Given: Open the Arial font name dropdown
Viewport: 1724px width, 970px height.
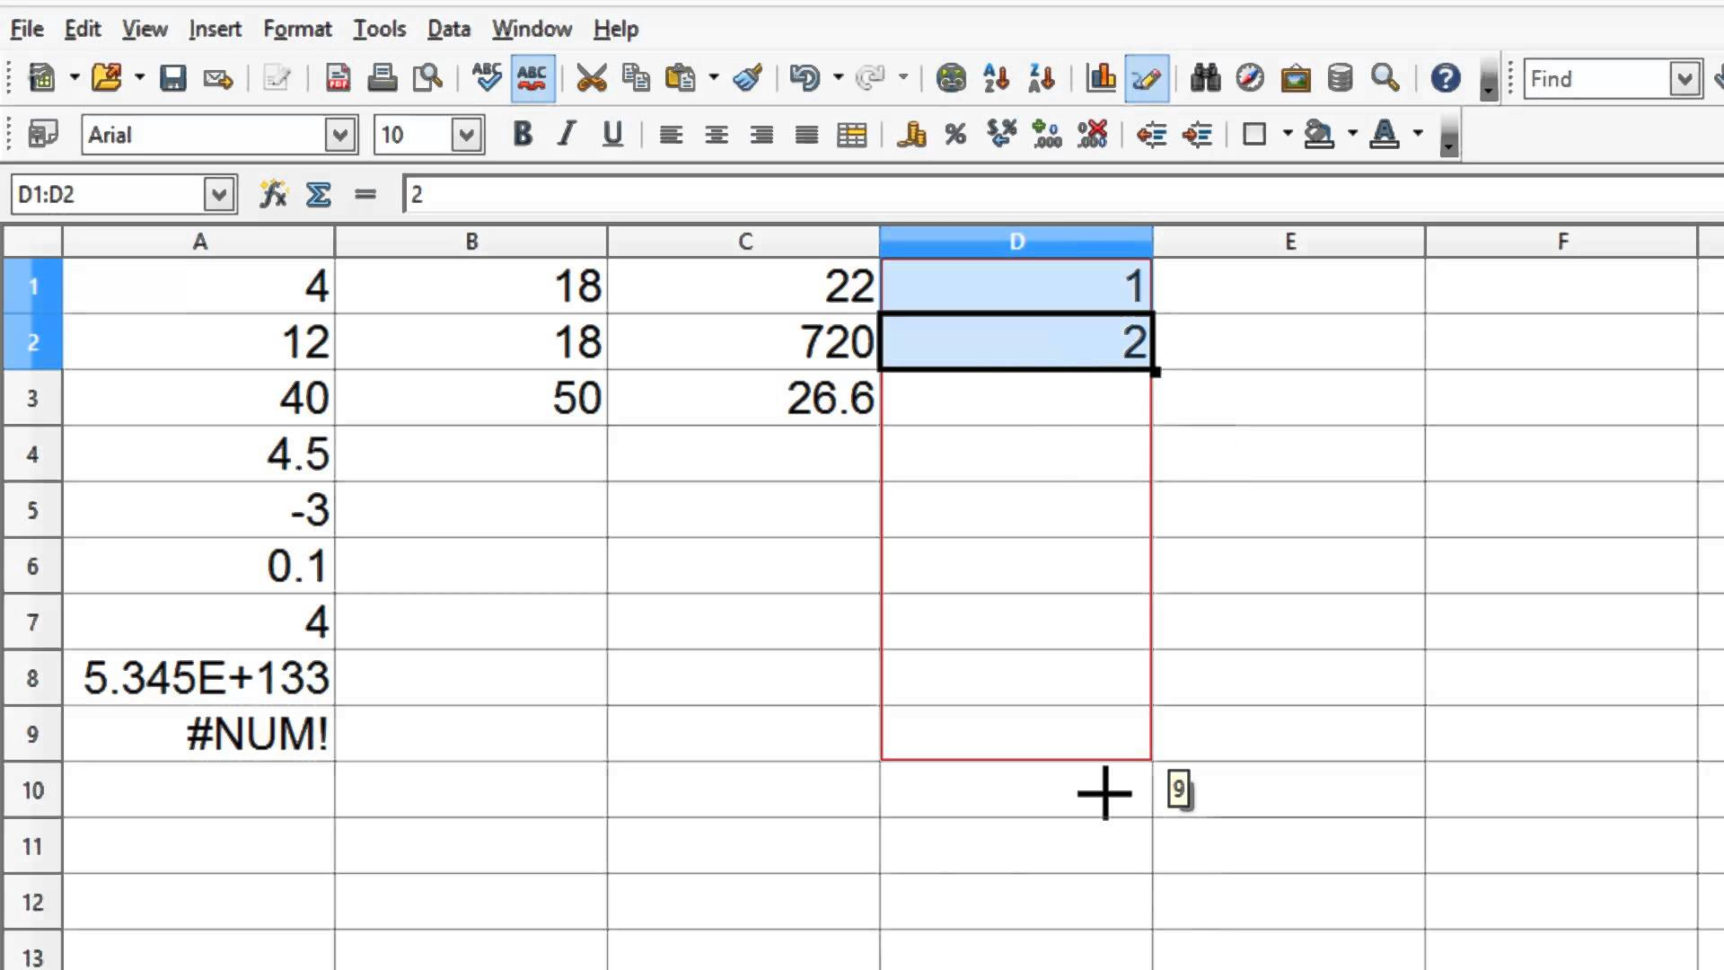Looking at the screenshot, I should 341,134.
